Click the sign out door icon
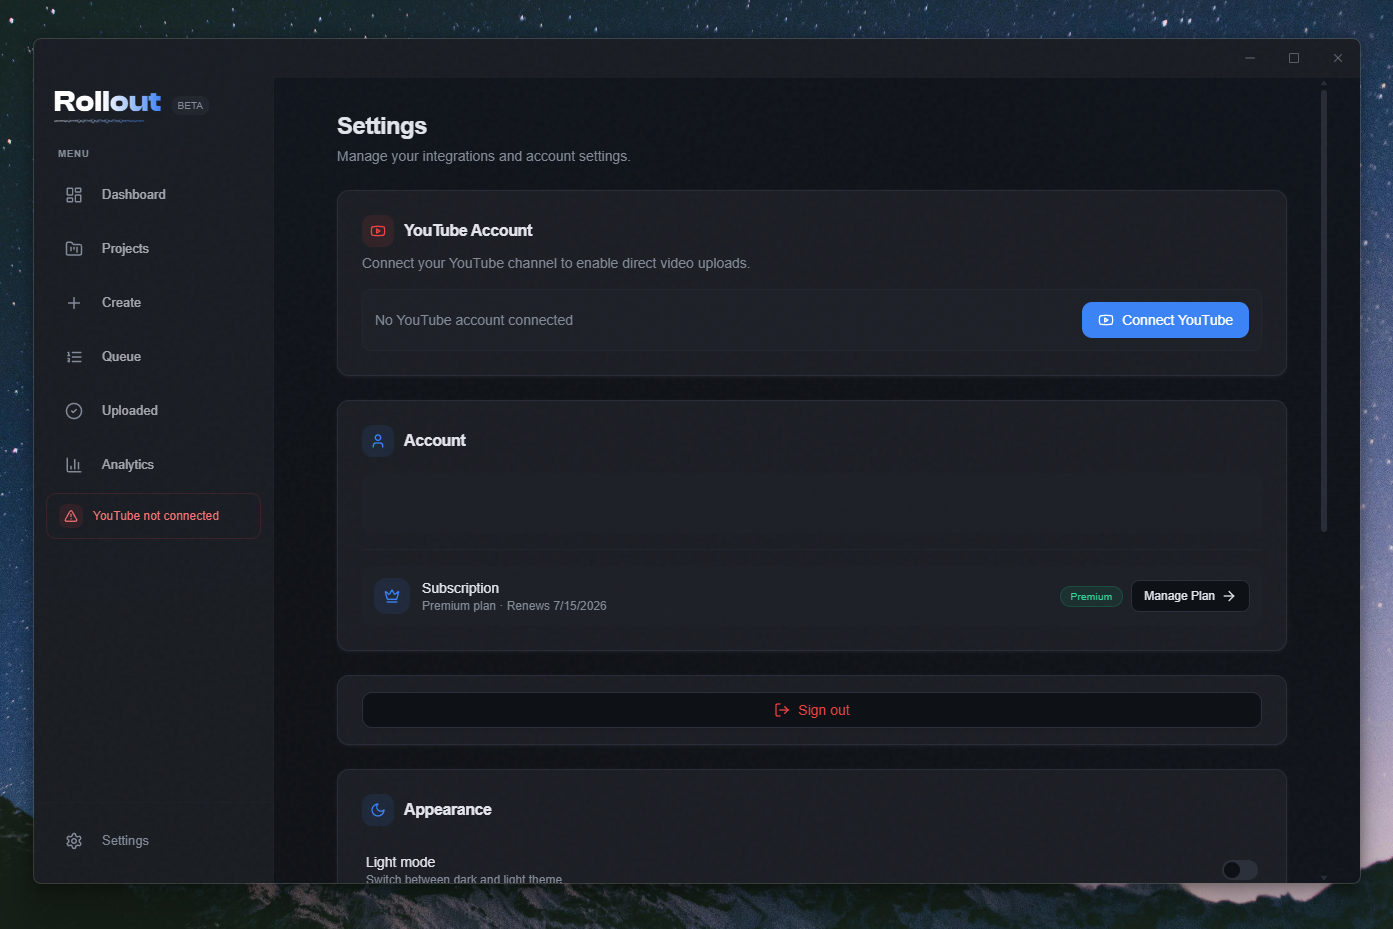Image resolution: width=1393 pixels, height=929 pixels. (782, 710)
